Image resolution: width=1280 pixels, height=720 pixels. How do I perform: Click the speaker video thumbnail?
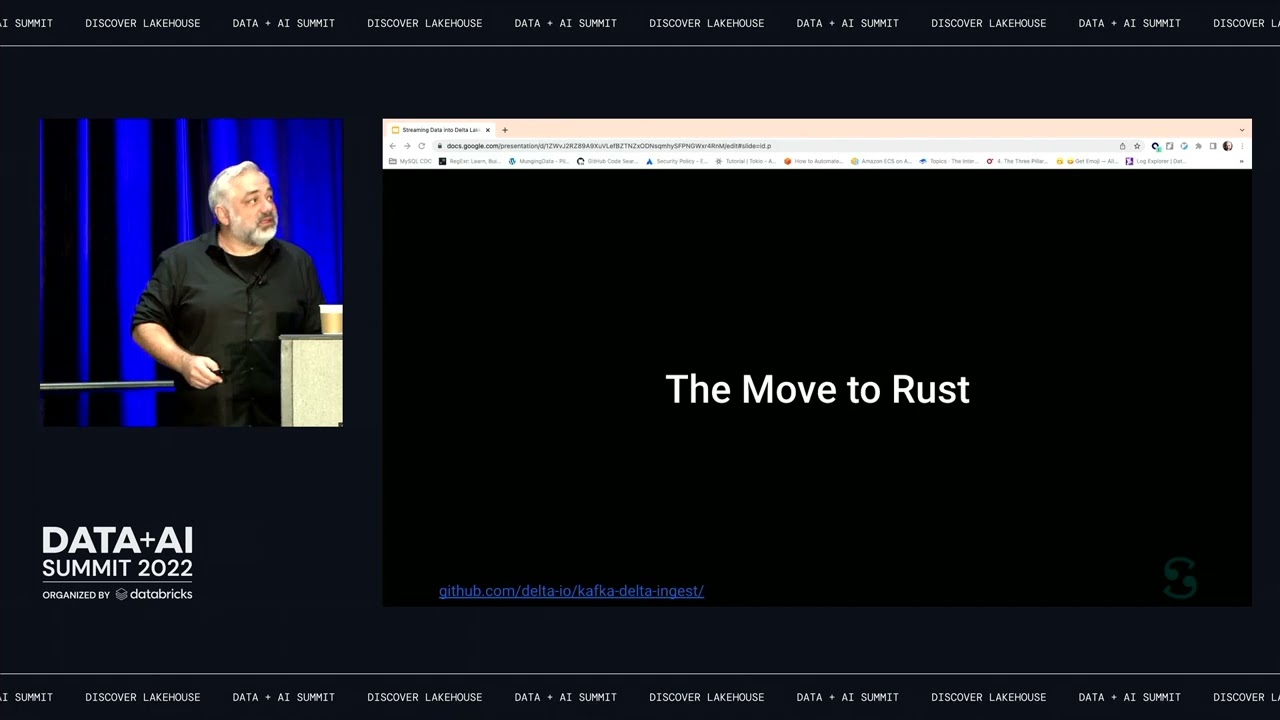click(x=192, y=273)
